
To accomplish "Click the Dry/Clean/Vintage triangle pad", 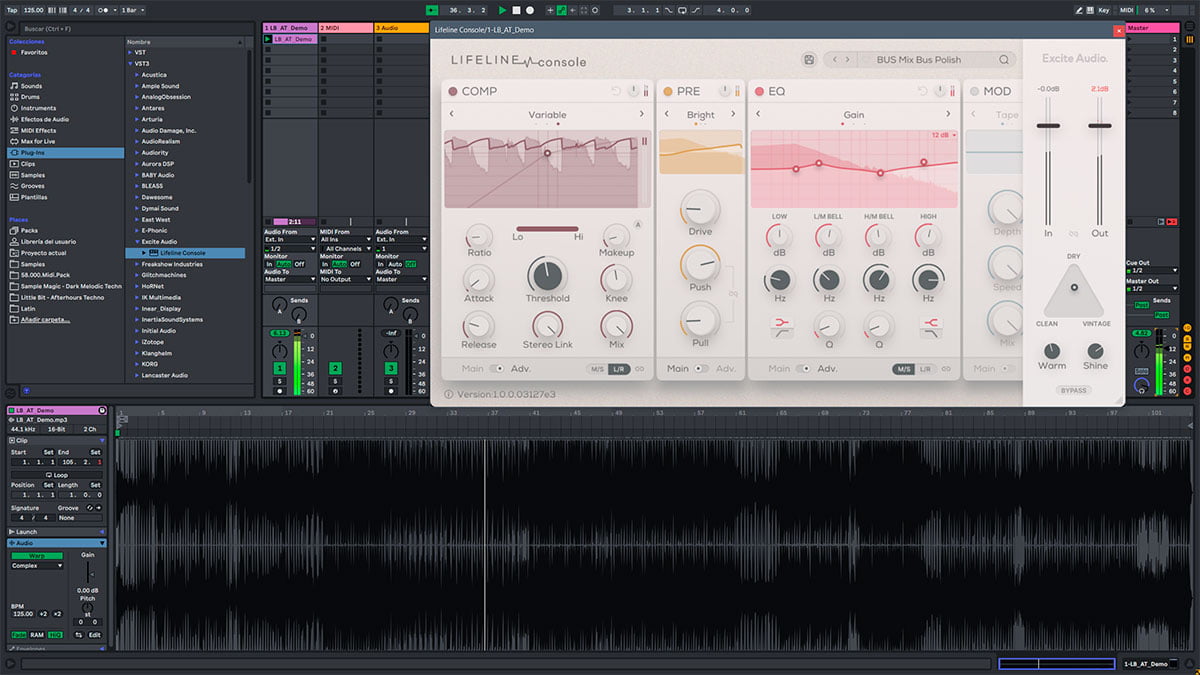I will click(x=1074, y=290).
